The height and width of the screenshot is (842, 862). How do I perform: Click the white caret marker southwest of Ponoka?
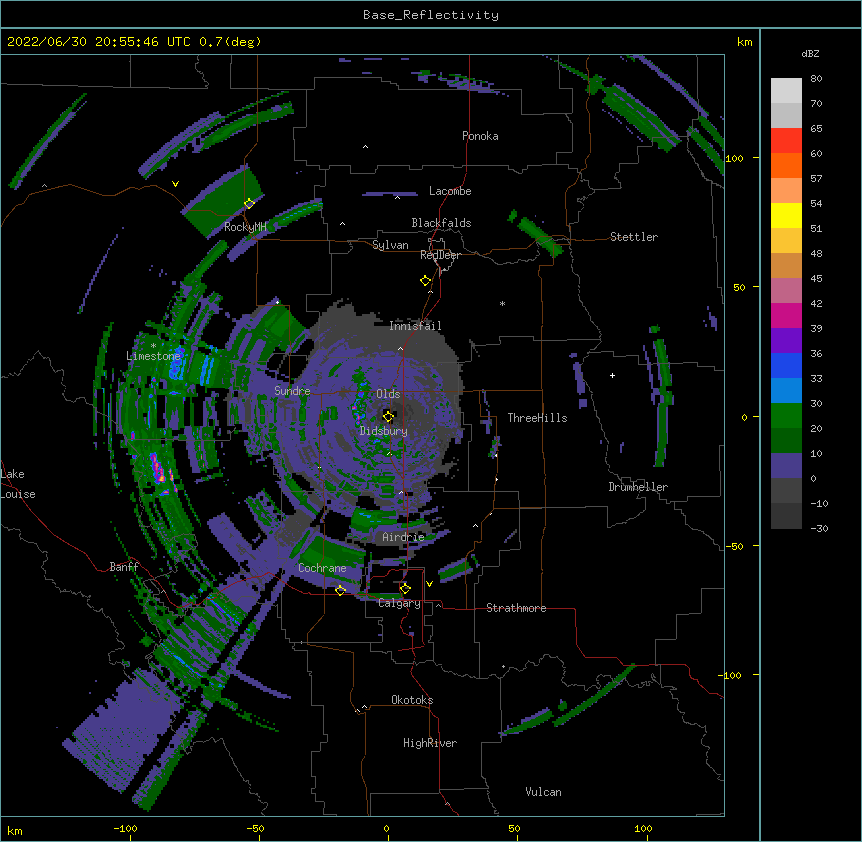pos(366,147)
